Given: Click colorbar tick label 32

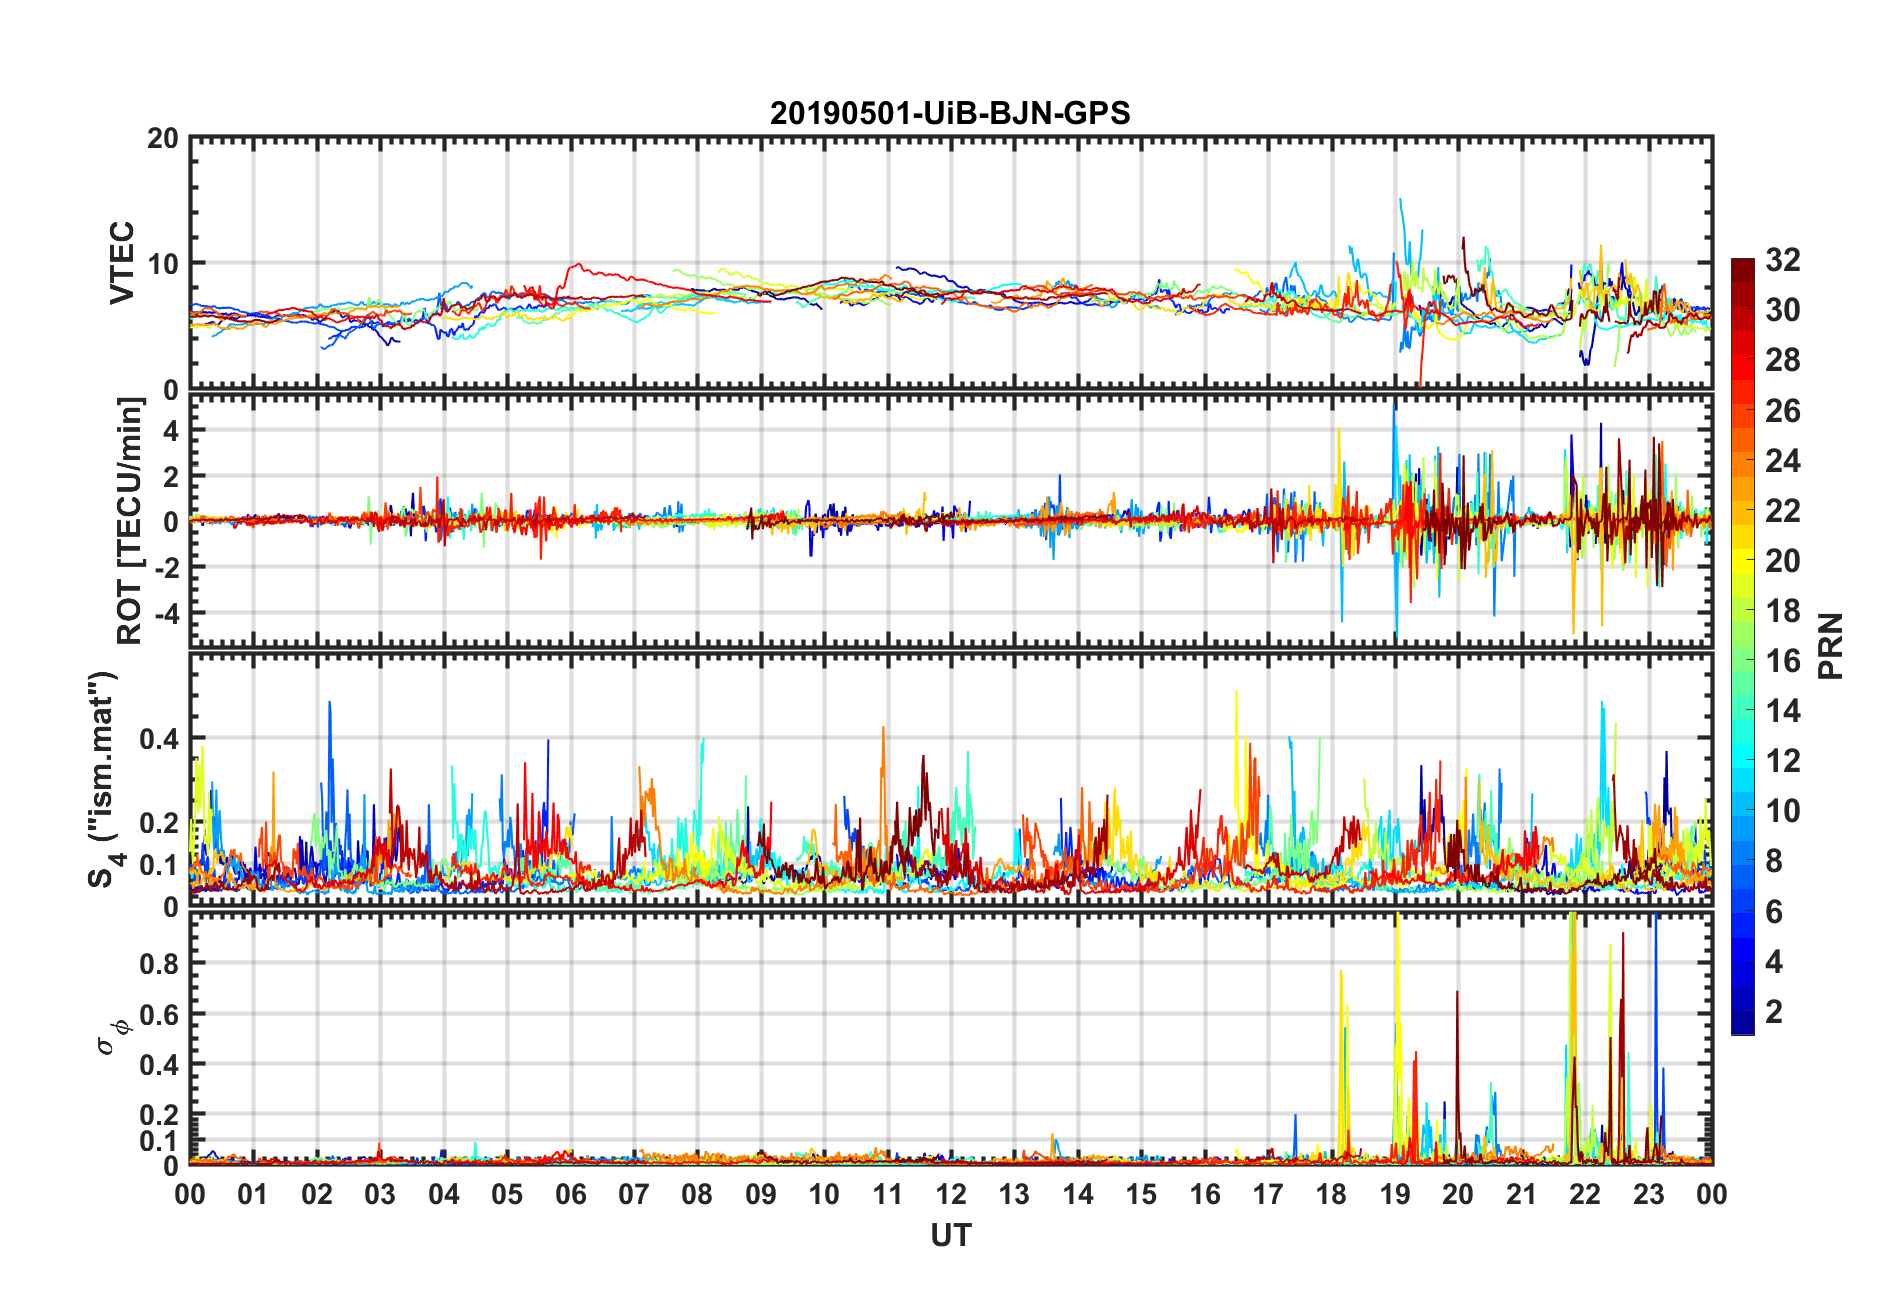Looking at the screenshot, I should point(1782,260).
